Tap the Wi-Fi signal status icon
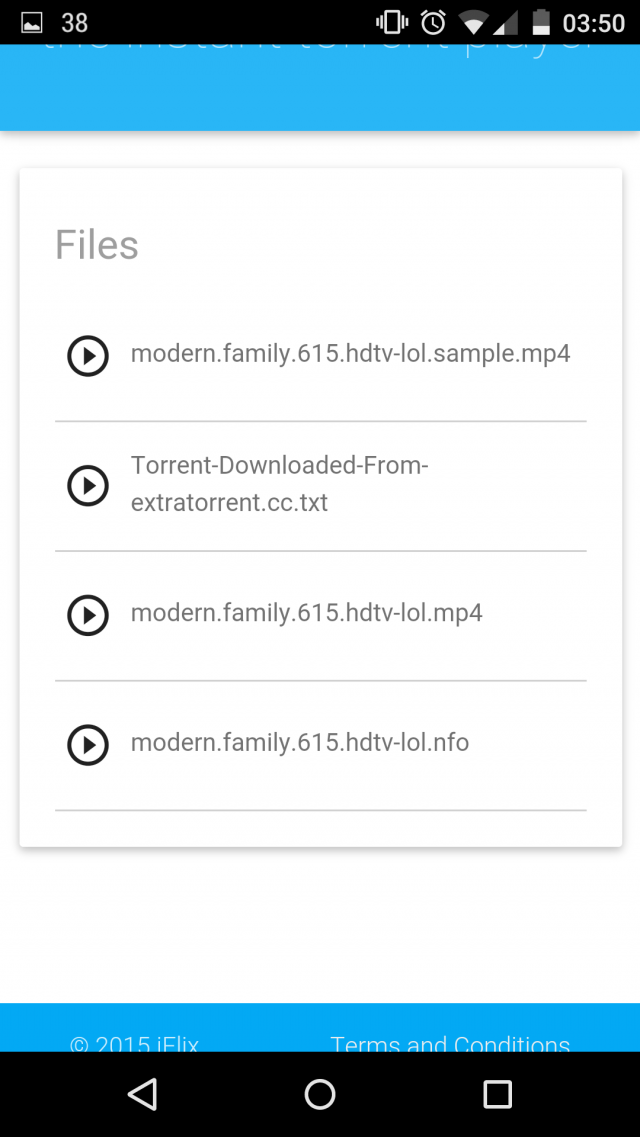Image resolution: width=640 pixels, height=1137 pixels. pos(473,22)
